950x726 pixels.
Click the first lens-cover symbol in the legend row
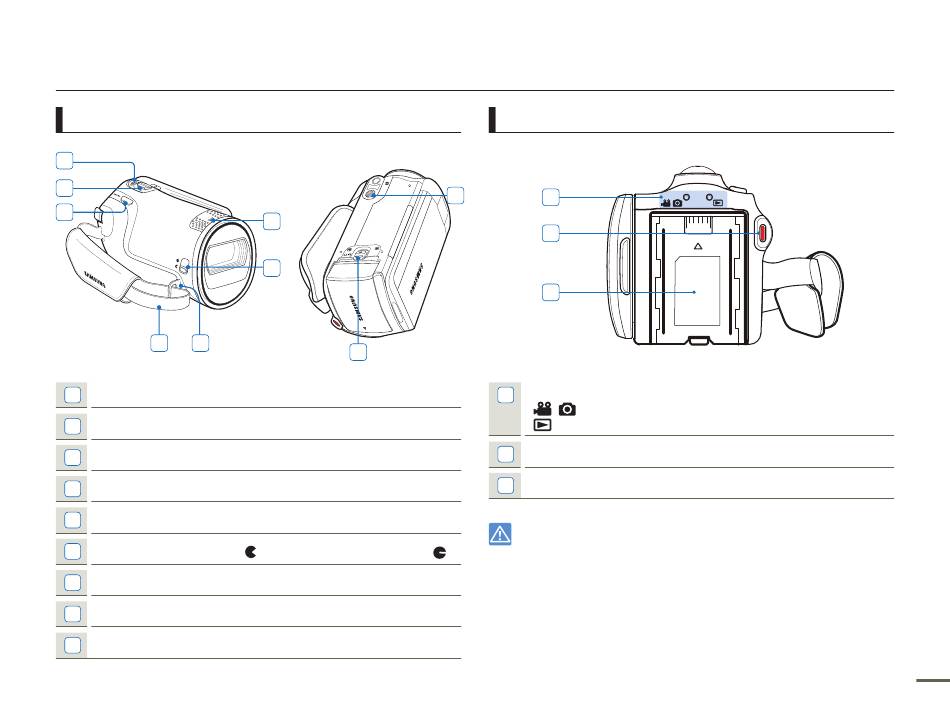[x=251, y=551]
